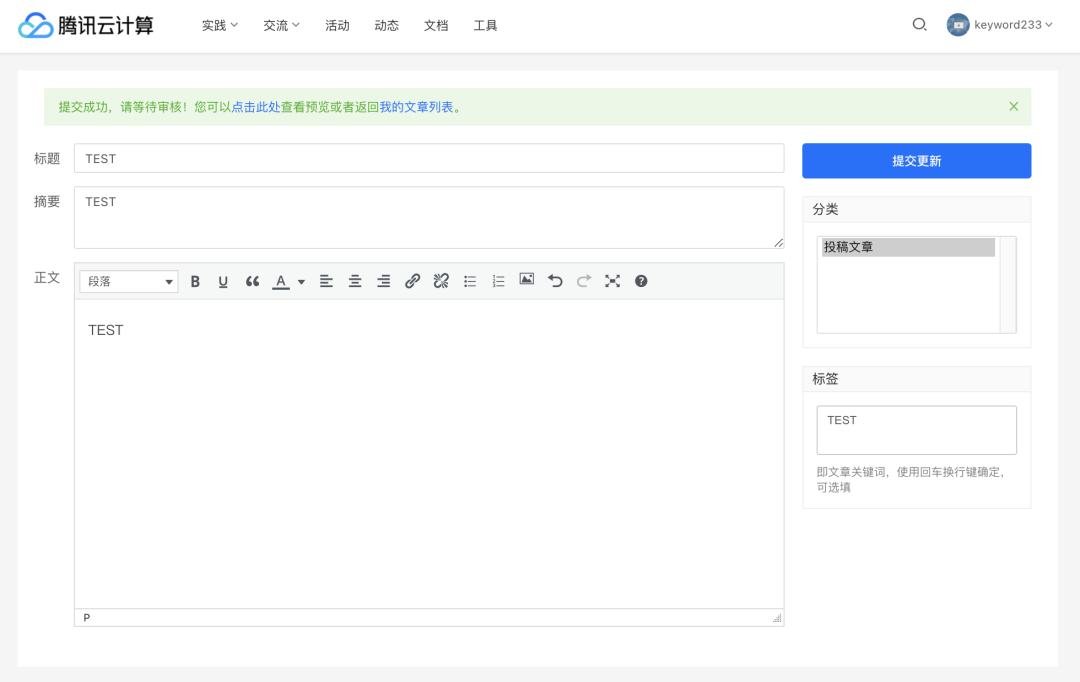
Task: Align text right
Action: 384,281
